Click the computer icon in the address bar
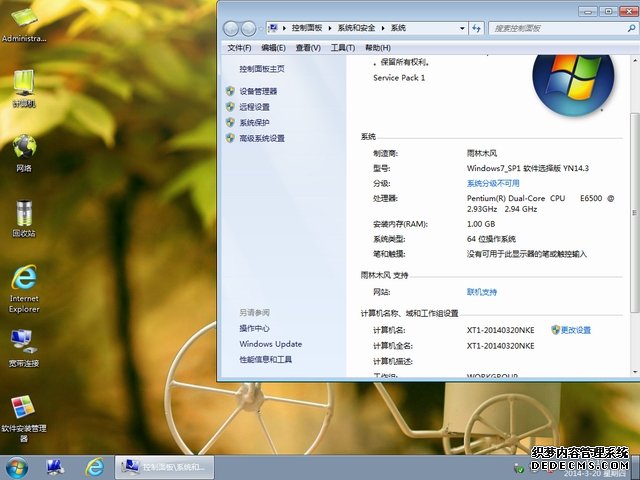This screenshot has width=640, height=480. pos(273,28)
